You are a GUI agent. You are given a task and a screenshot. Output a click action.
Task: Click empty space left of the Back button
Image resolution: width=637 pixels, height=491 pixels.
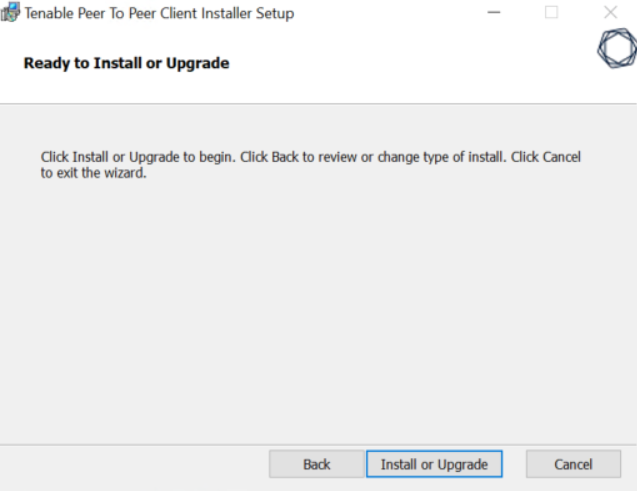[130, 464]
